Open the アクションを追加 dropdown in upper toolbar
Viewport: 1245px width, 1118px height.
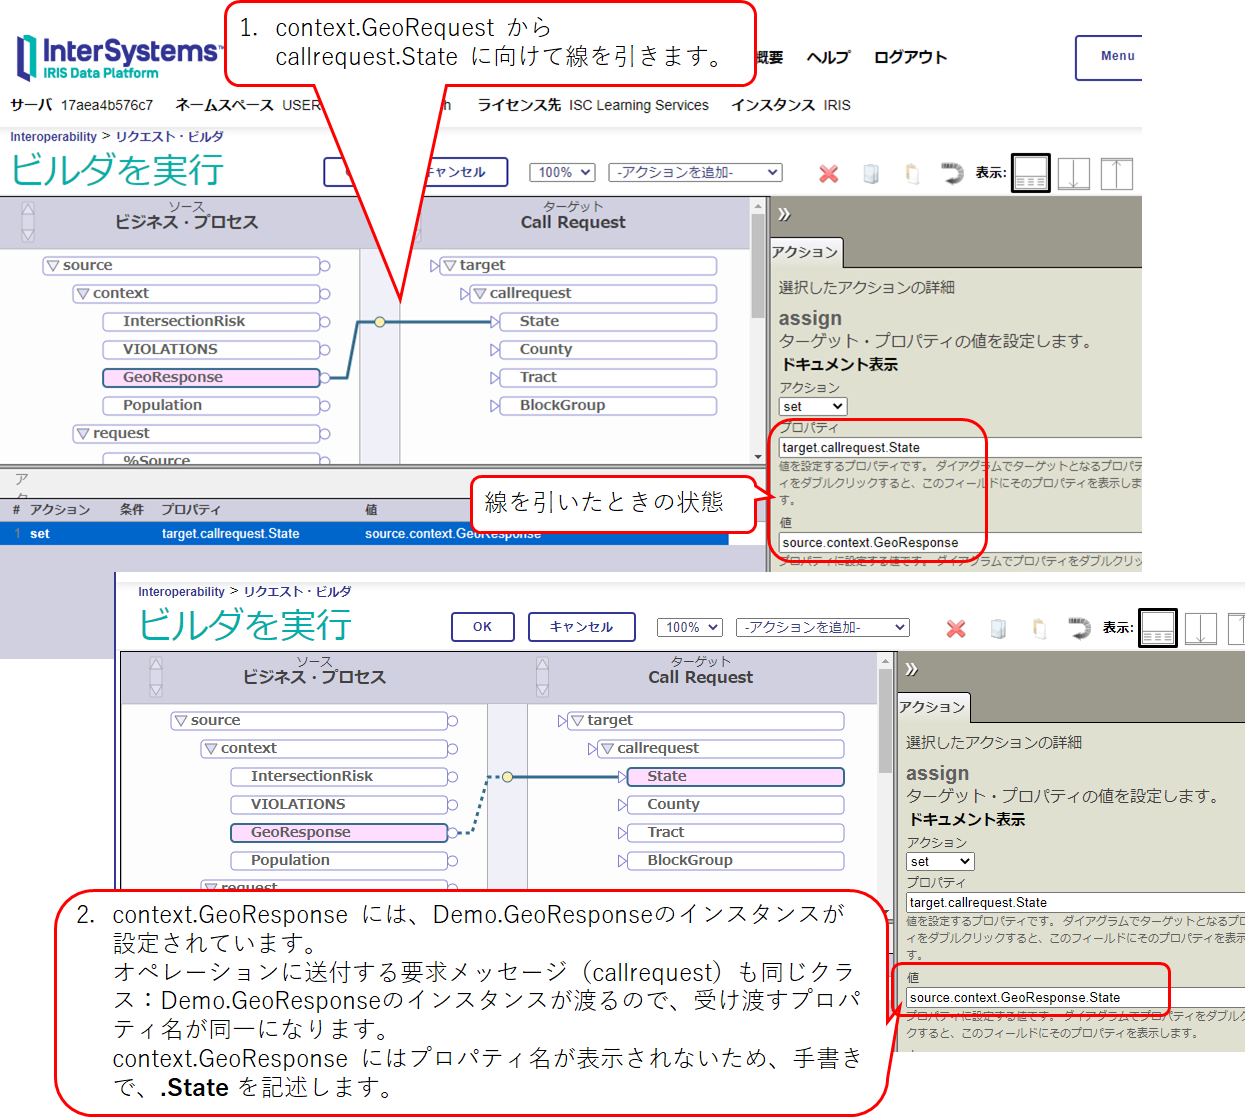695,173
